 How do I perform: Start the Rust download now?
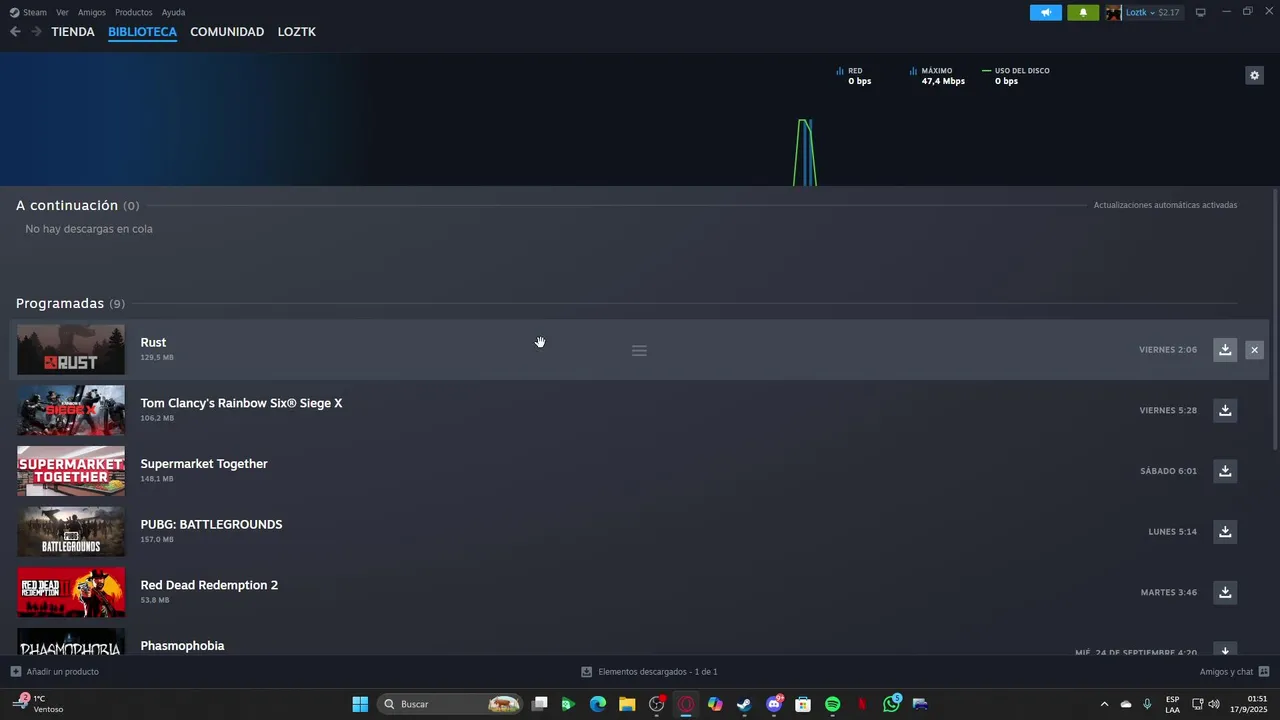coord(1225,350)
